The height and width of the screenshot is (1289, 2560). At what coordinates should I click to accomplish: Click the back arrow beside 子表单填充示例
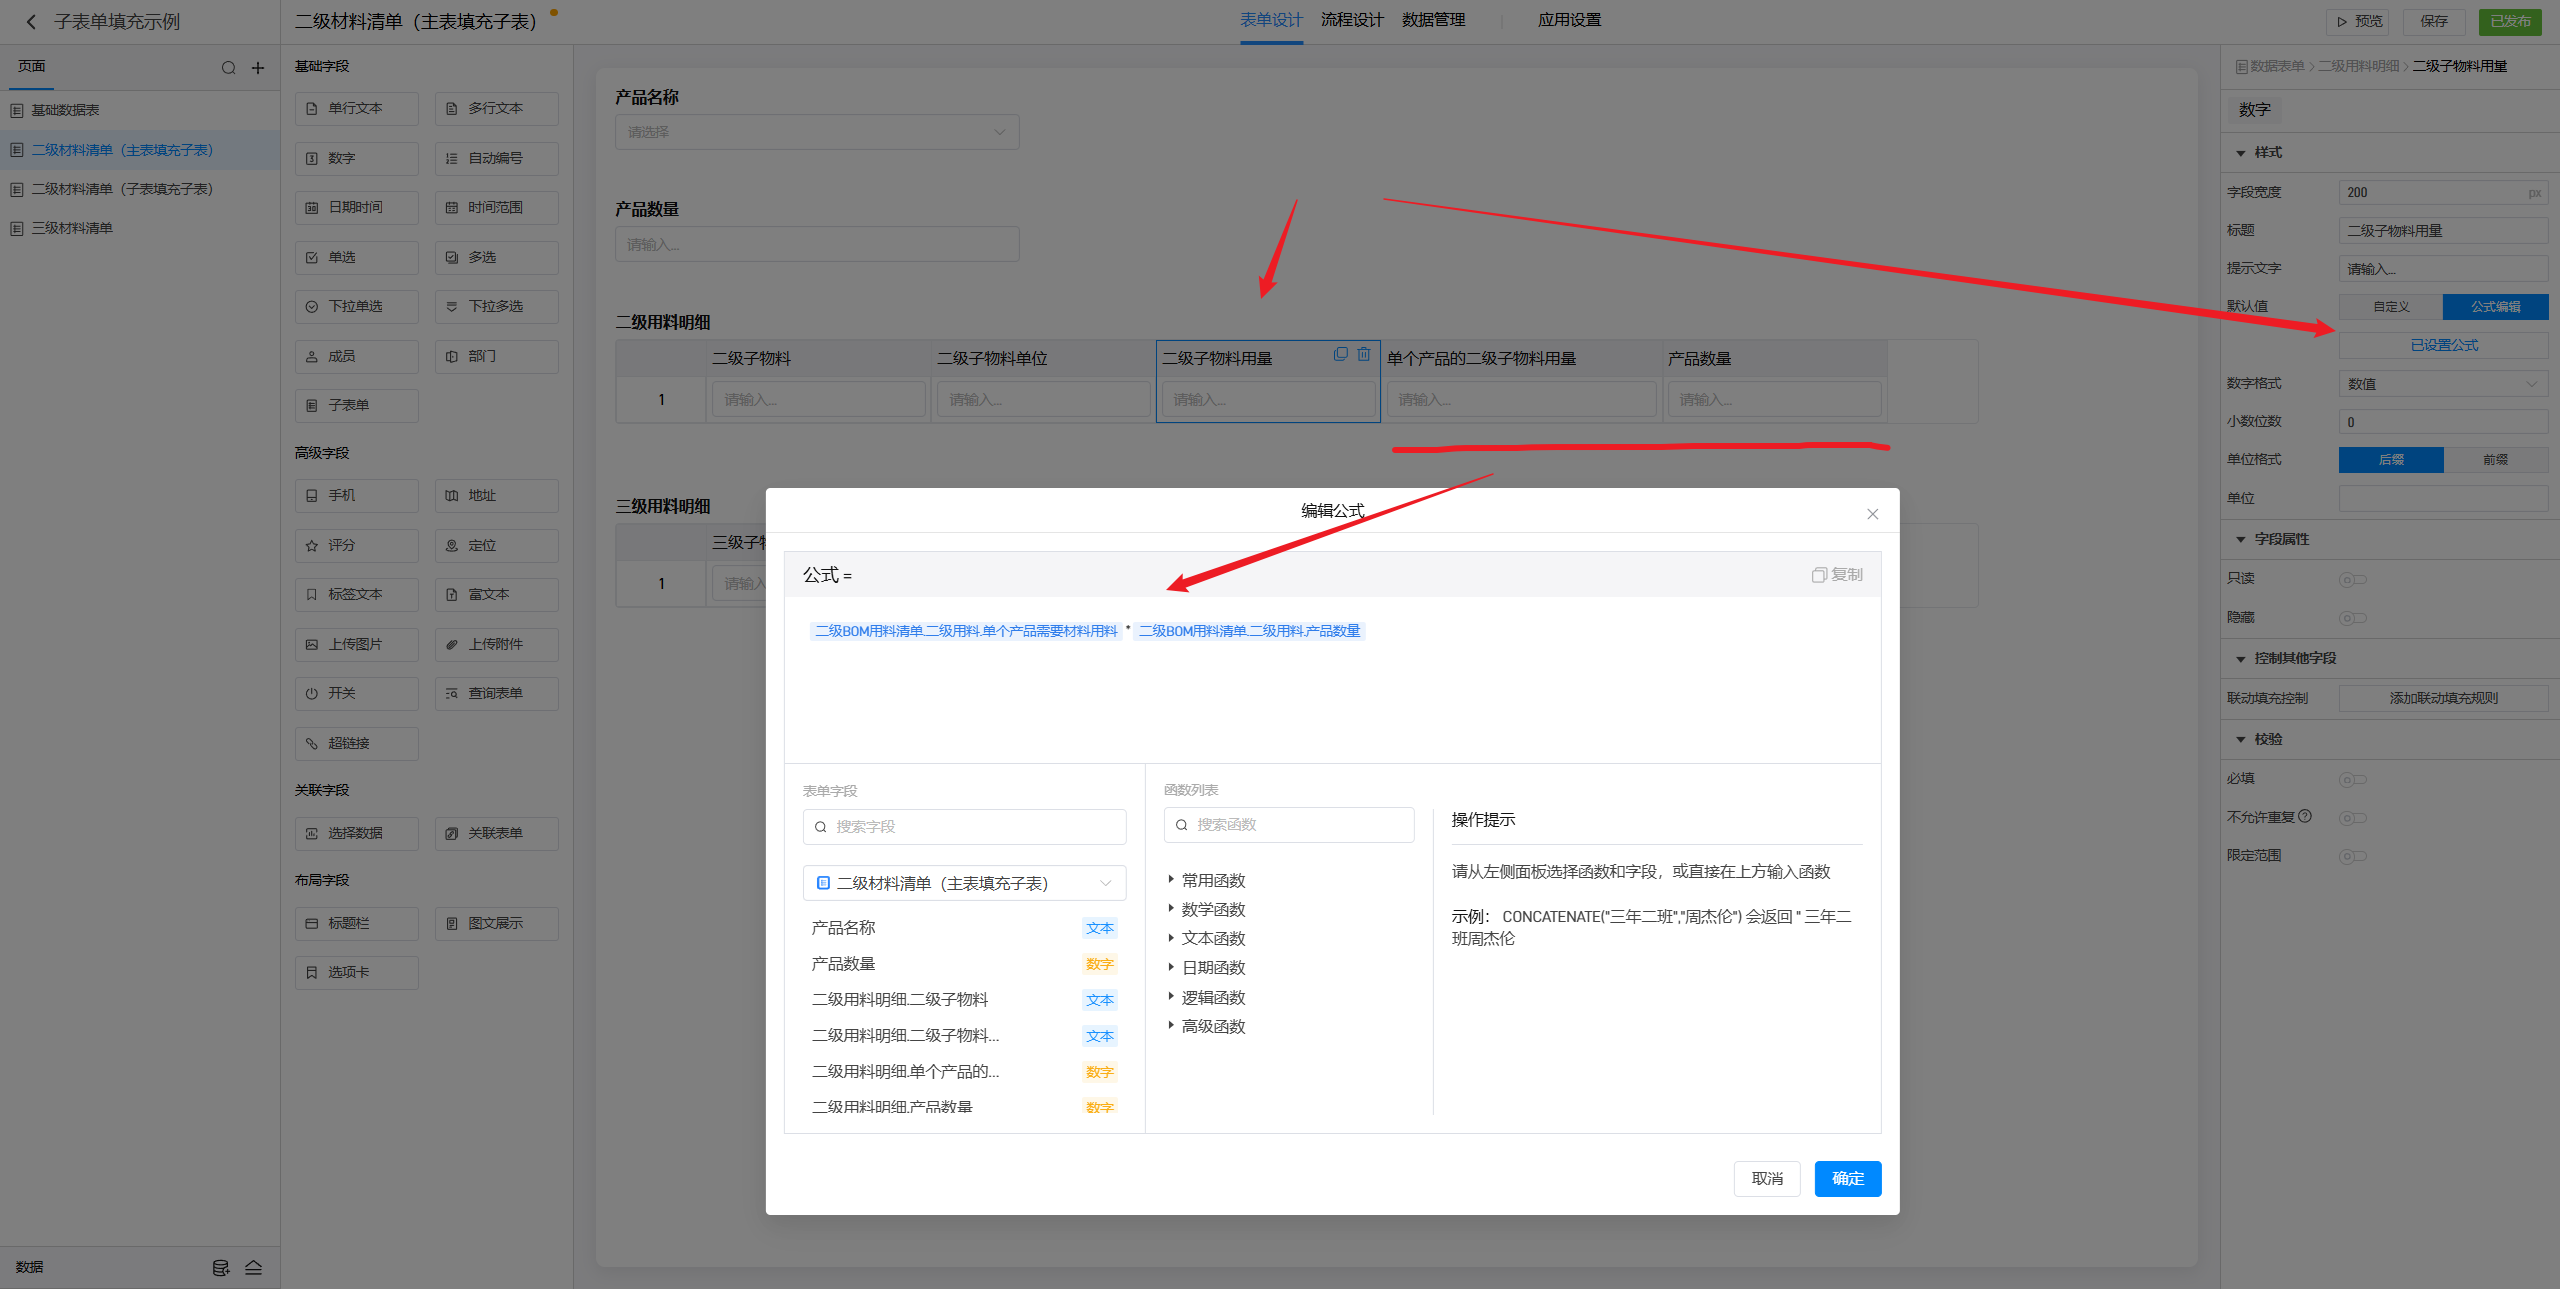point(31,22)
